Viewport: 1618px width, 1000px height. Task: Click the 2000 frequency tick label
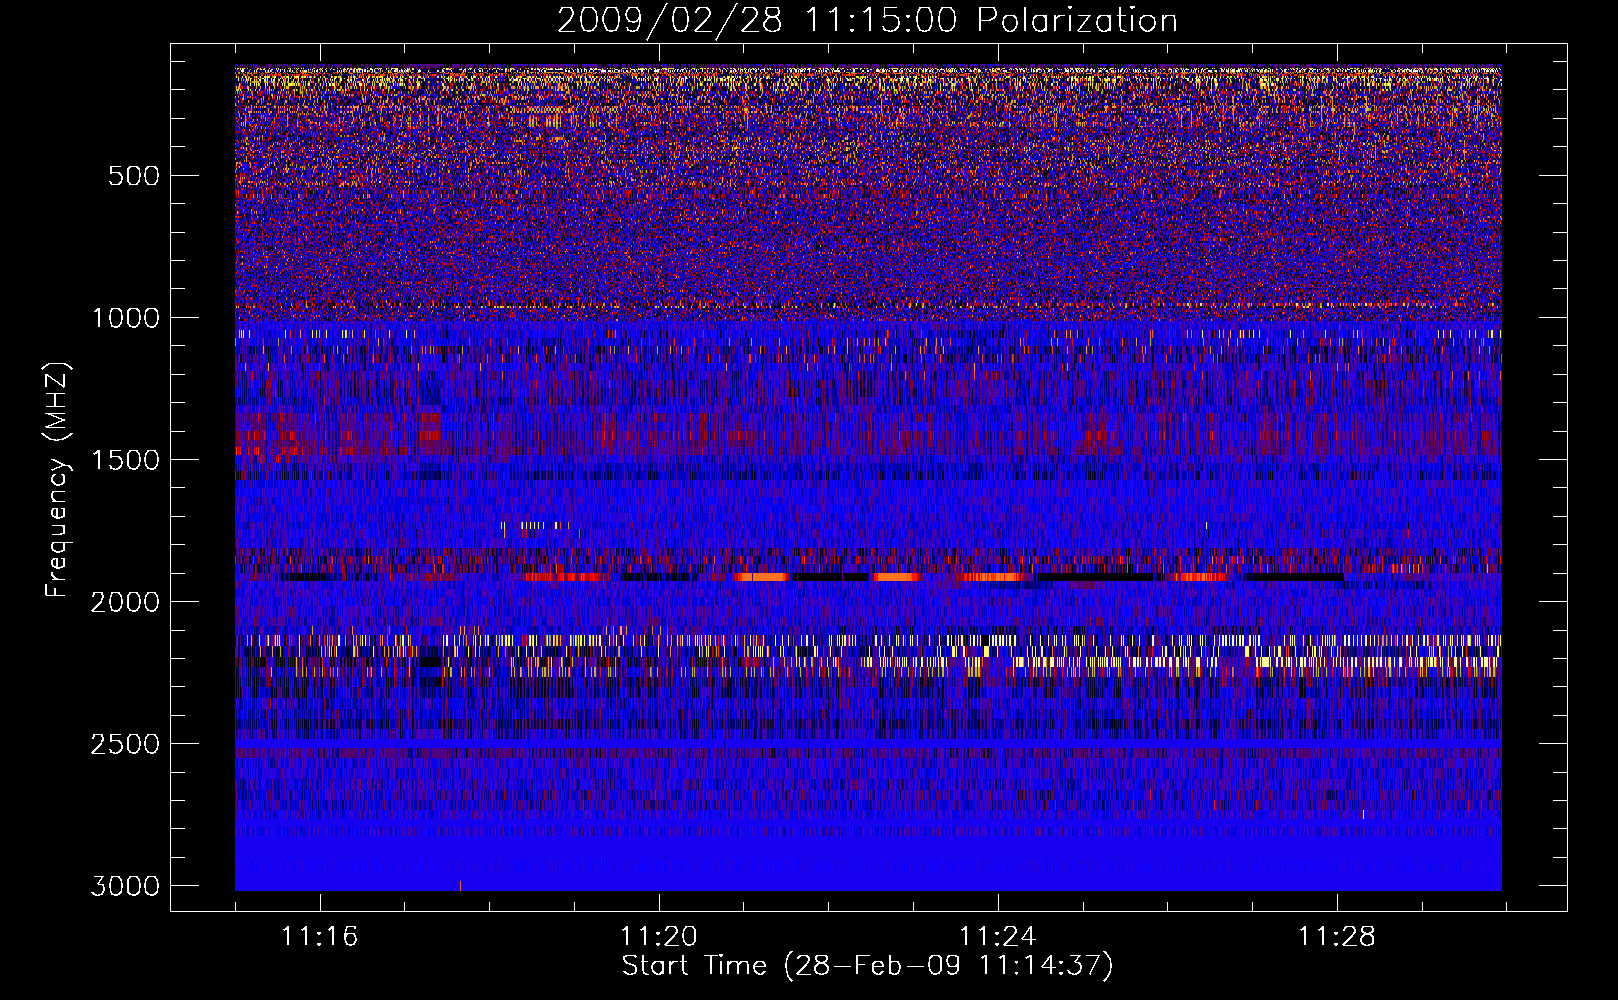tap(125, 602)
